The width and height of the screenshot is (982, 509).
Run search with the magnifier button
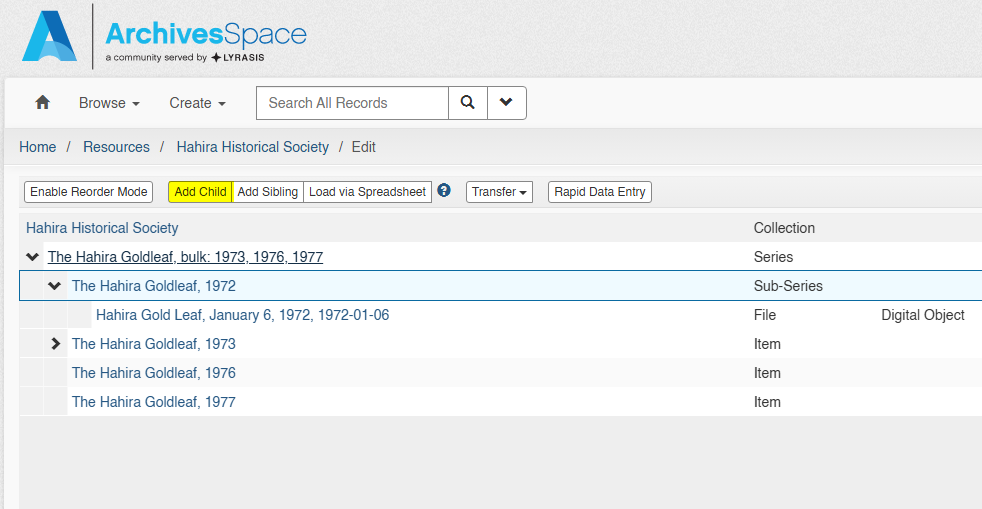468,103
